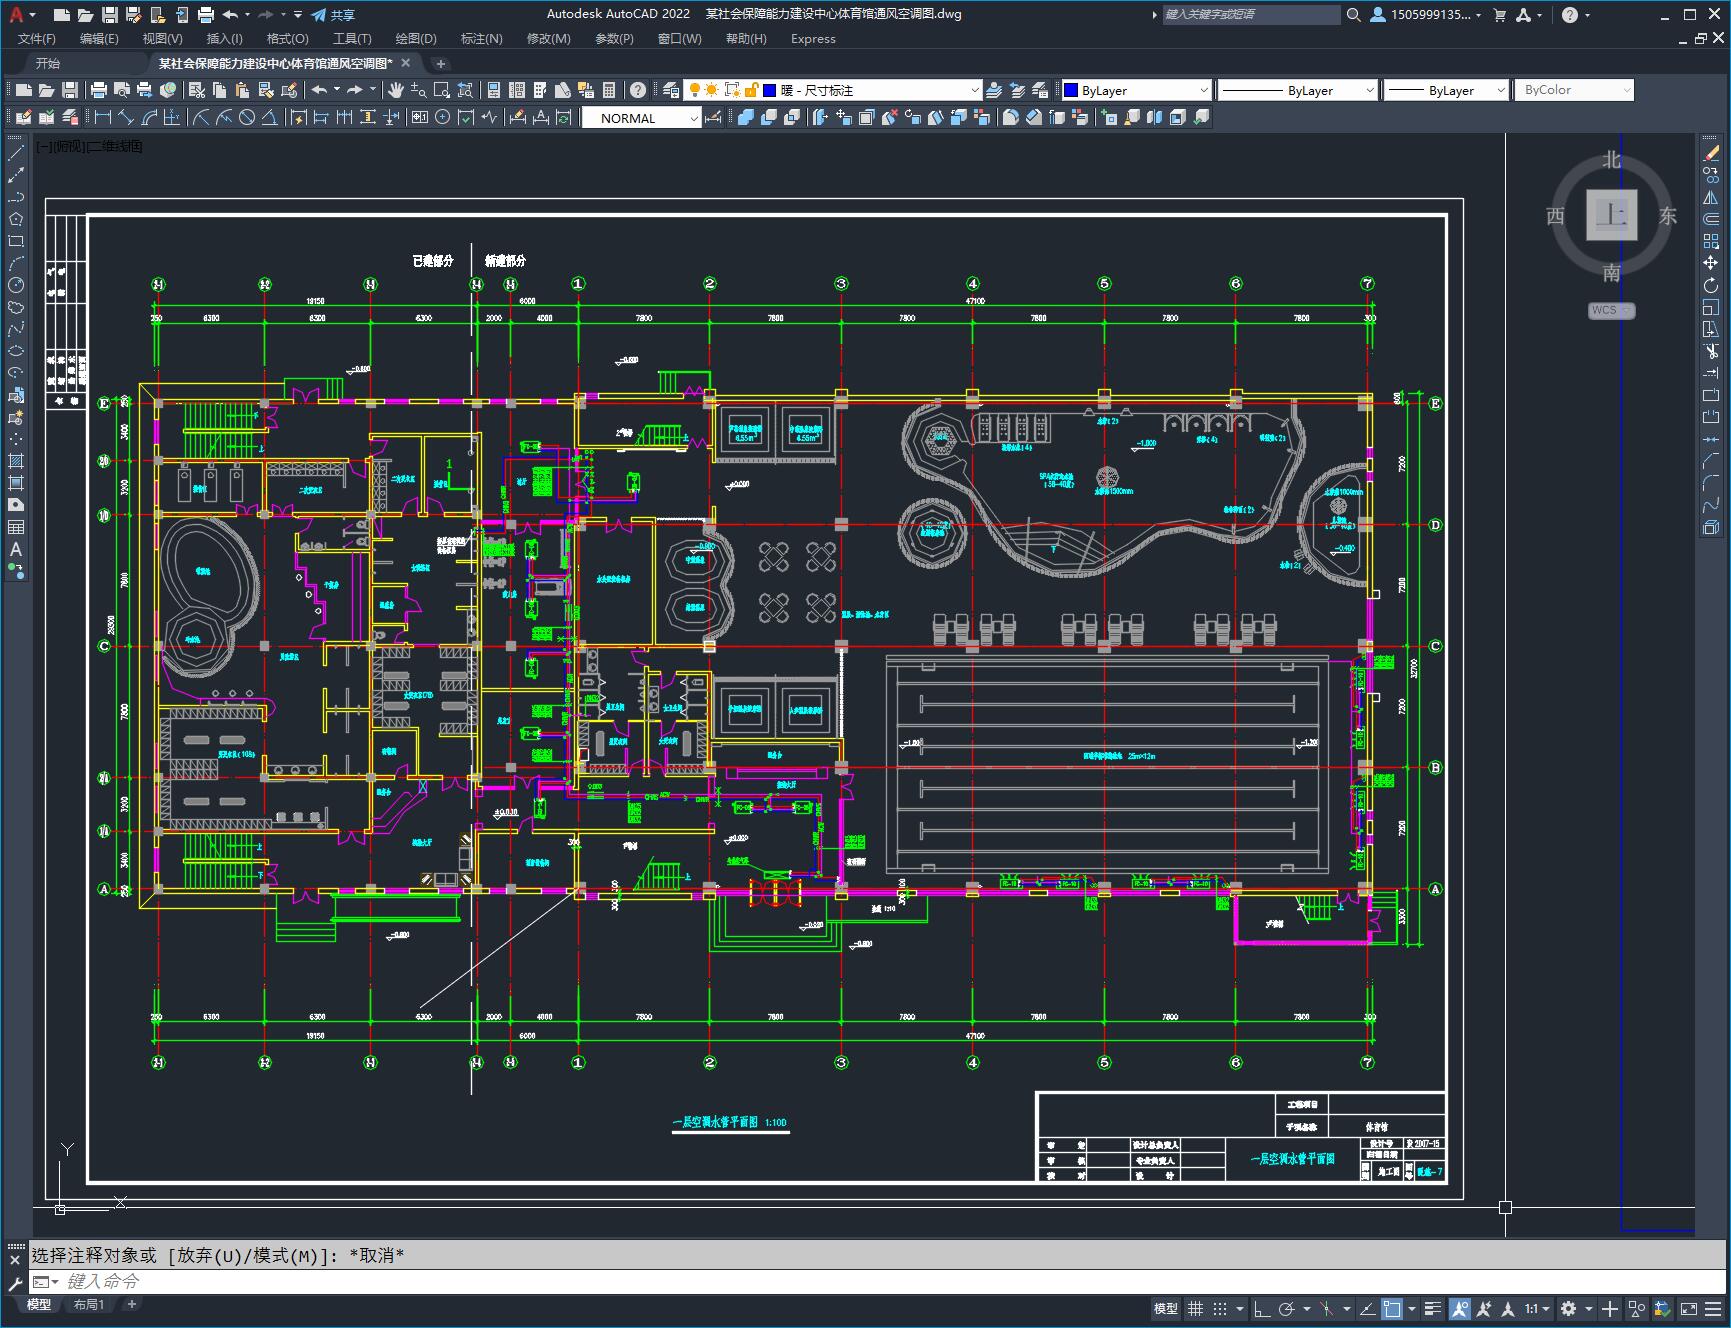Open the Layer Properties Manager icon

(x=671, y=90)
